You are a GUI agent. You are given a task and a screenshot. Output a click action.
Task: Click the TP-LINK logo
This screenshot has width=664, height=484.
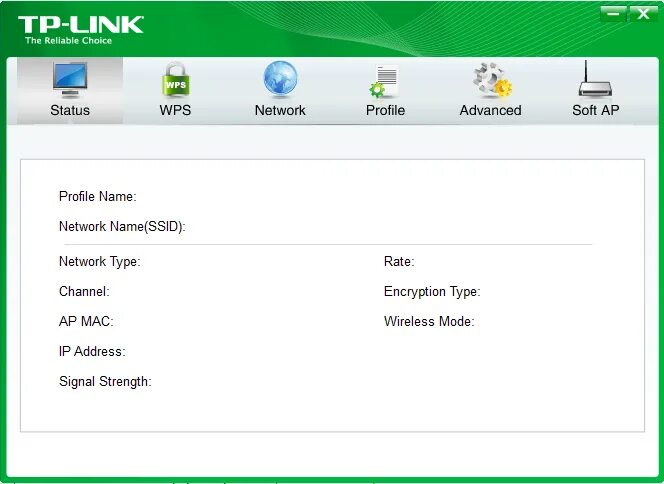coord(80,25)
